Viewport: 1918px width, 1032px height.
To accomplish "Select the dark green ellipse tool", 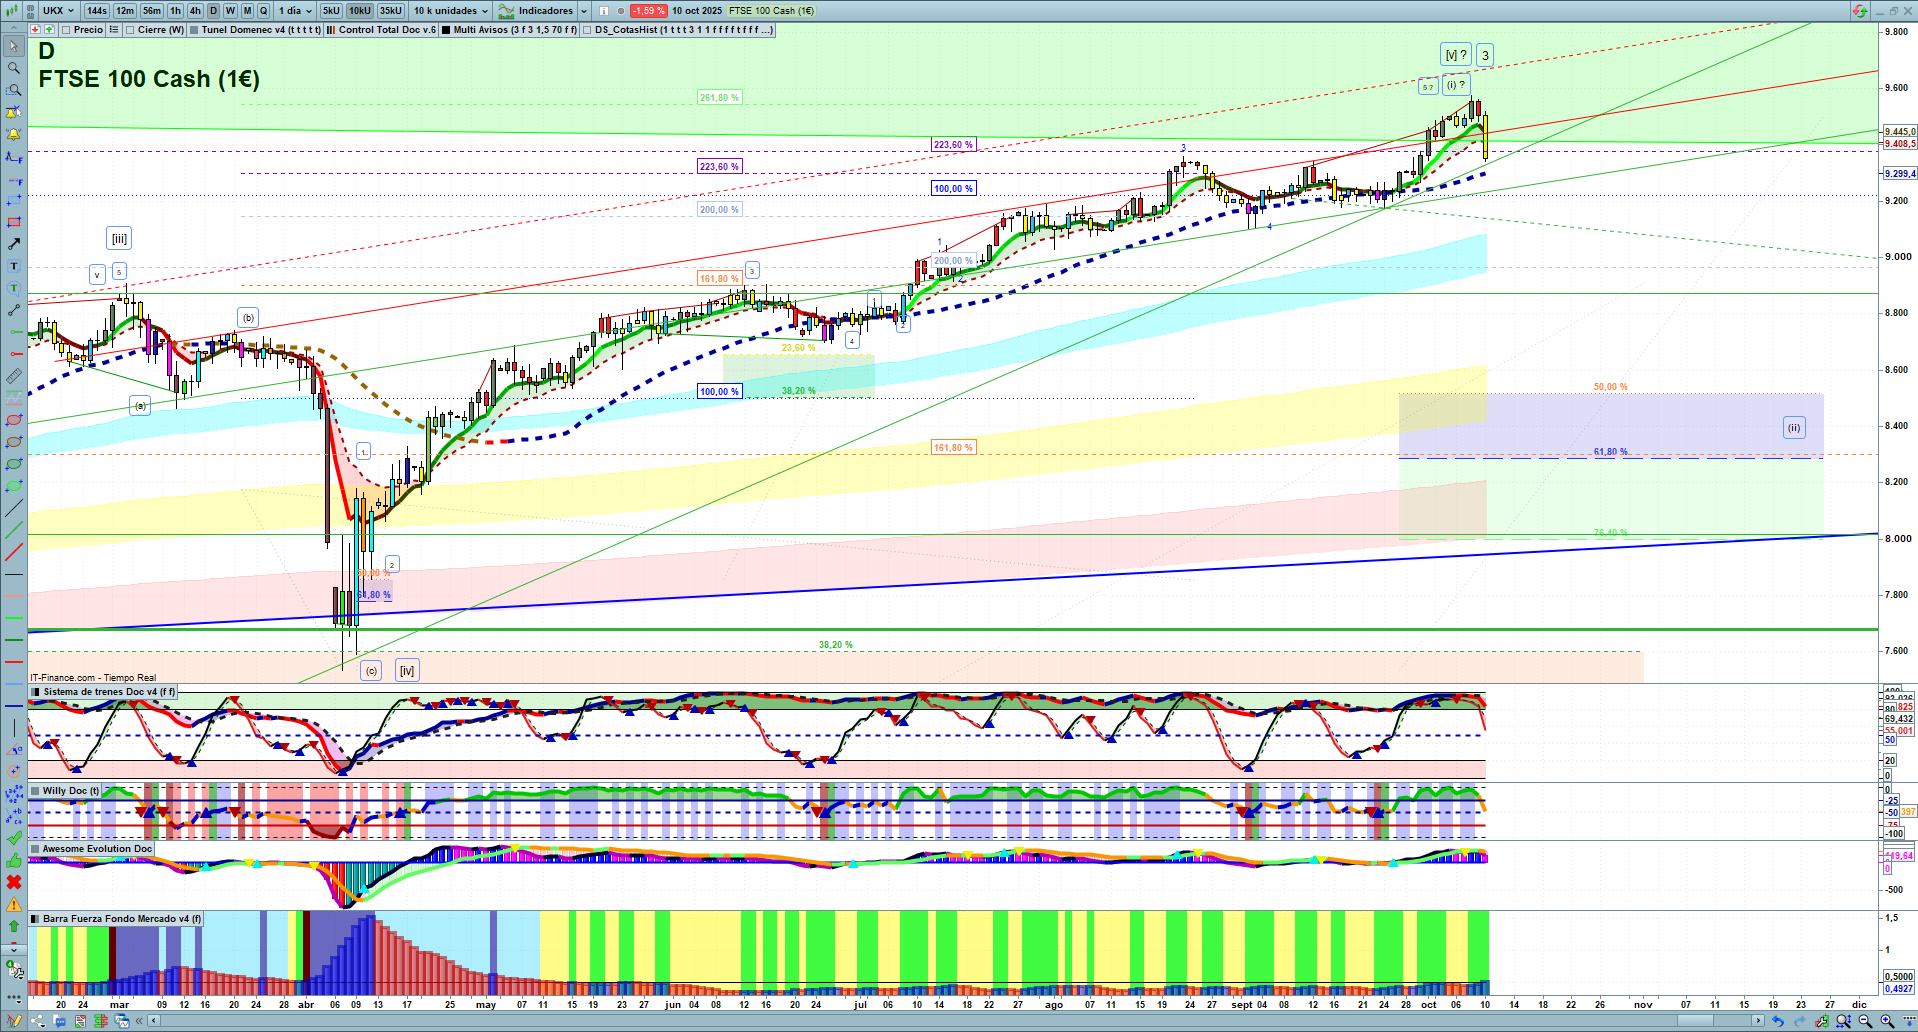I will [x=14, y=464].
